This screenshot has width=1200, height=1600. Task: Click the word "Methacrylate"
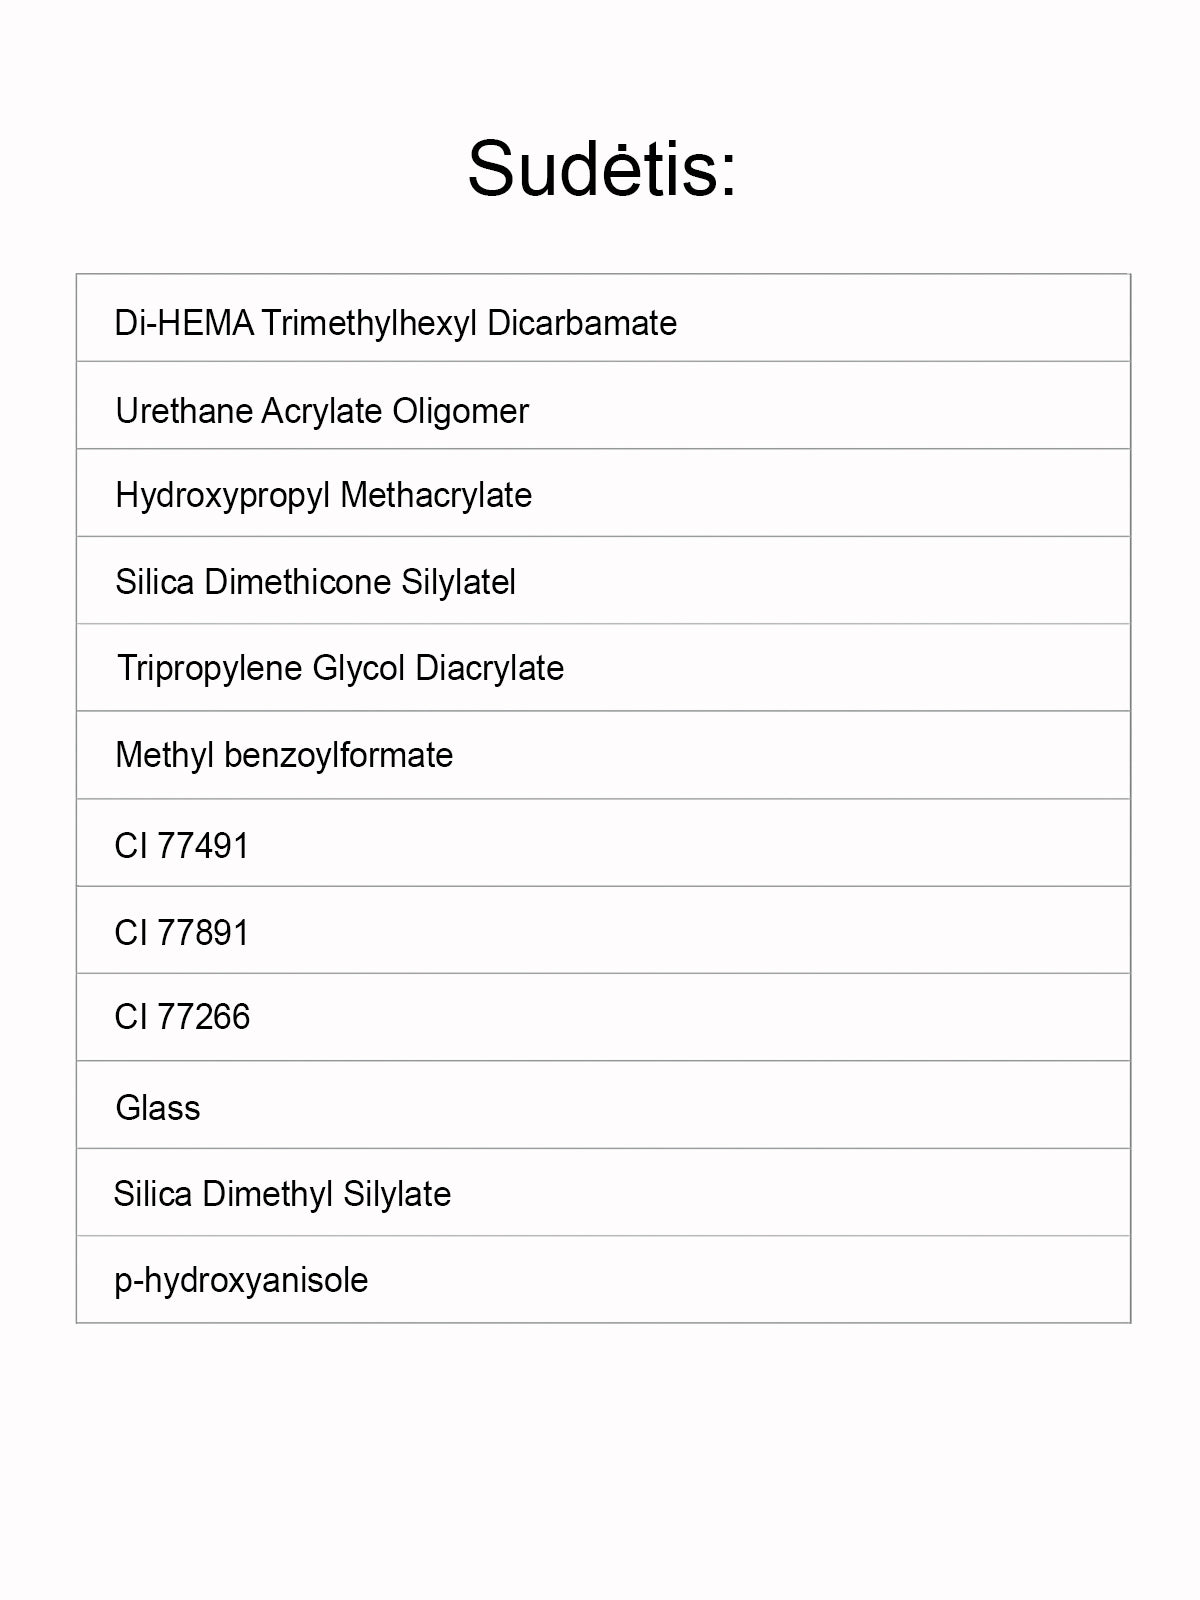point(436,495)
